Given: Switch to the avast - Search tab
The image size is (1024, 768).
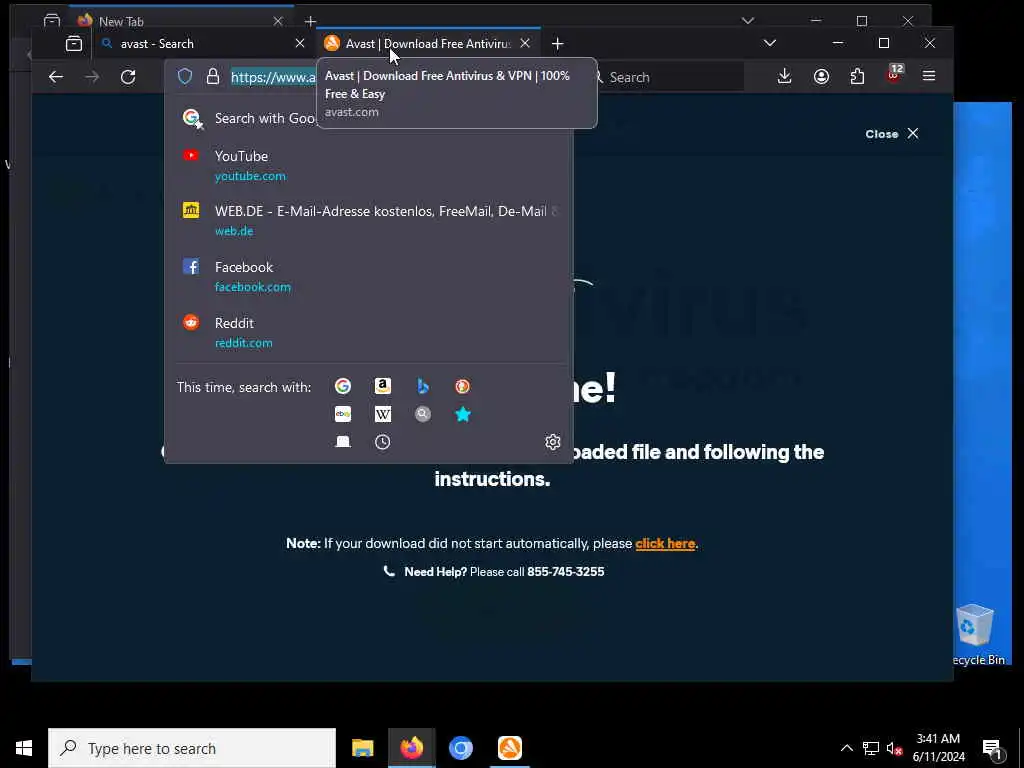Looking at the screenshot, I should pos(203,44).
